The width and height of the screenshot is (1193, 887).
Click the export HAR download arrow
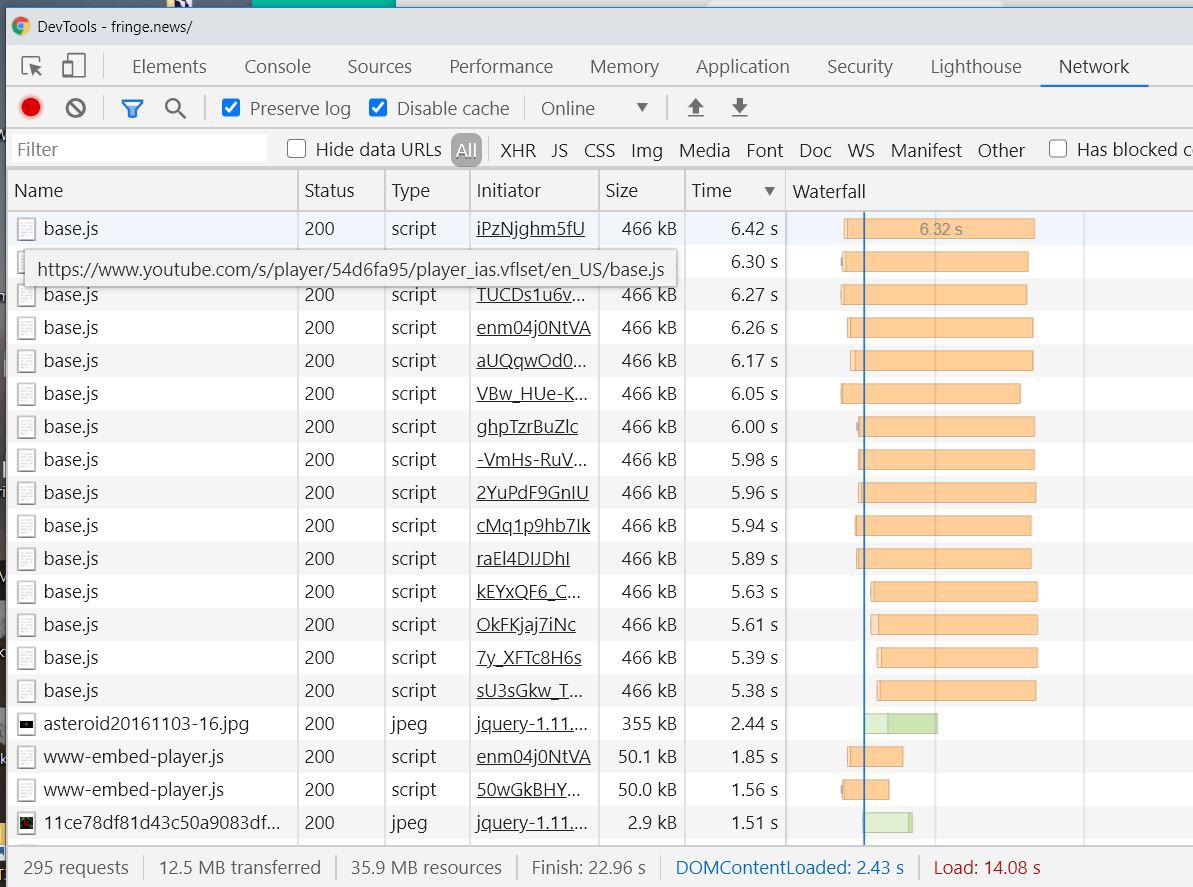pyautogui.click(x=740, y=108)
